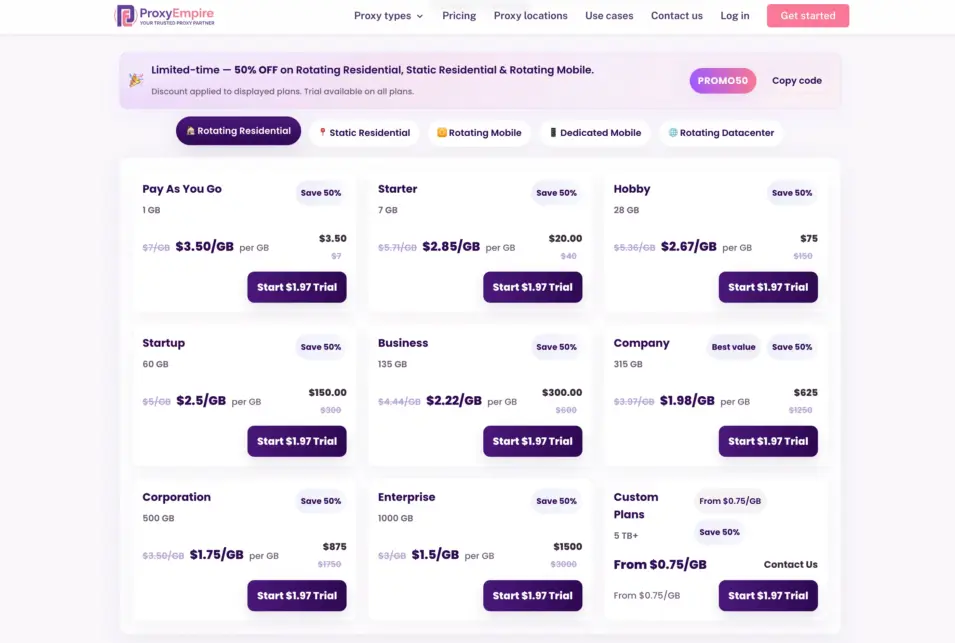Click the Save 50% badge on Starter
The image size is (955, 643).
tap(556, 193)
